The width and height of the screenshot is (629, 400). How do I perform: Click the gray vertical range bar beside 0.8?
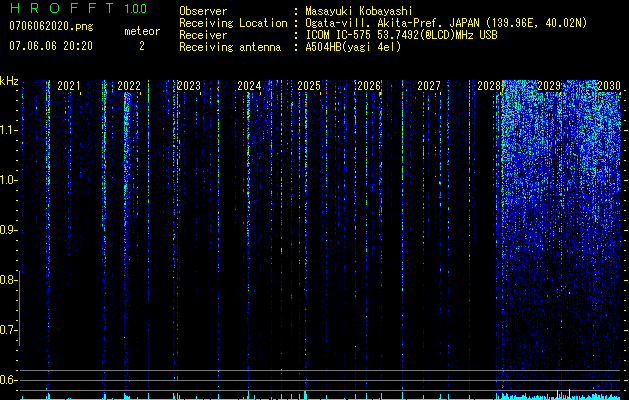pyautogui.click(x=20, y=308)
